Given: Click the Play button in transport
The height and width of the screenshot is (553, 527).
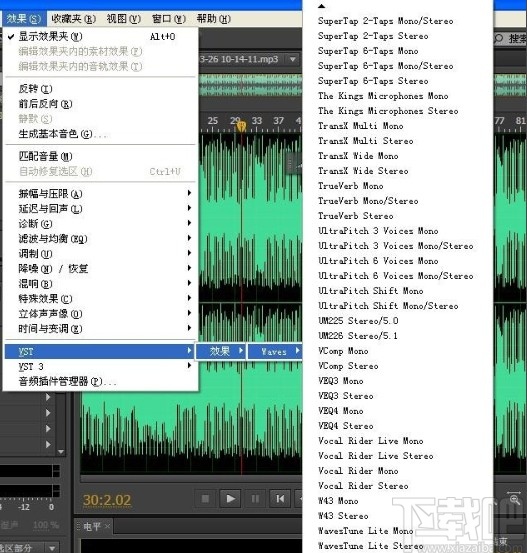Looking at the screenshot, I should pyautogui.click(x=230, y=499).
